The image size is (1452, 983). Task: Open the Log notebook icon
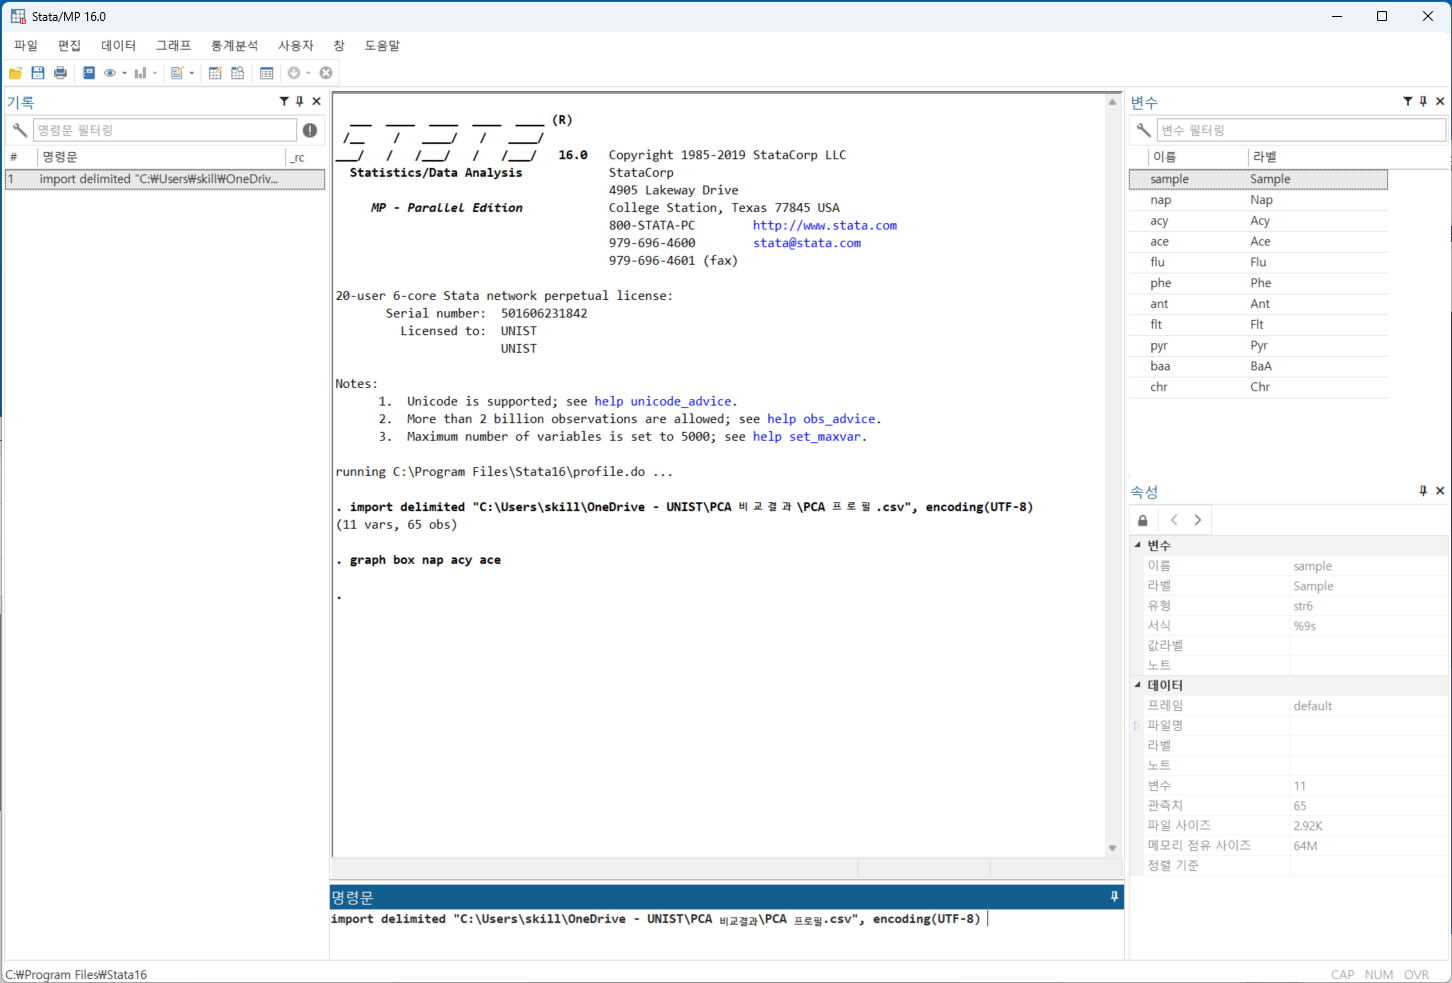tap(89, 73)
